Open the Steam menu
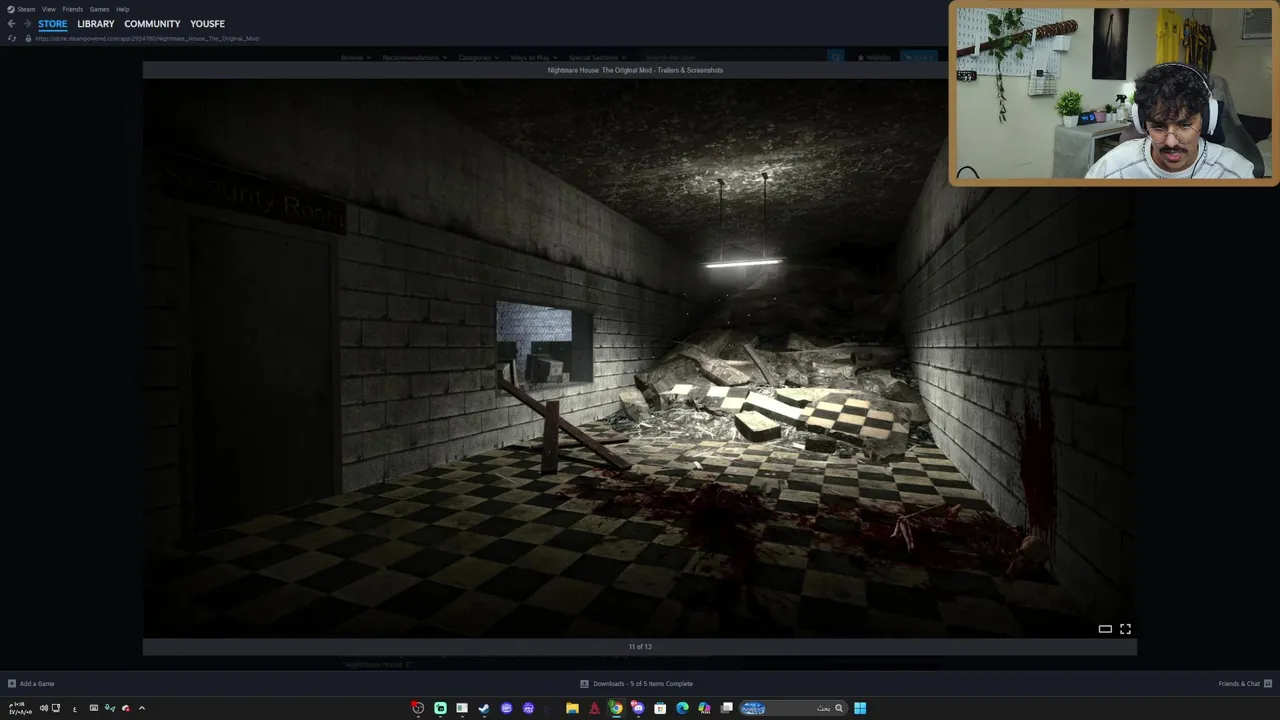 coord(21,9)
